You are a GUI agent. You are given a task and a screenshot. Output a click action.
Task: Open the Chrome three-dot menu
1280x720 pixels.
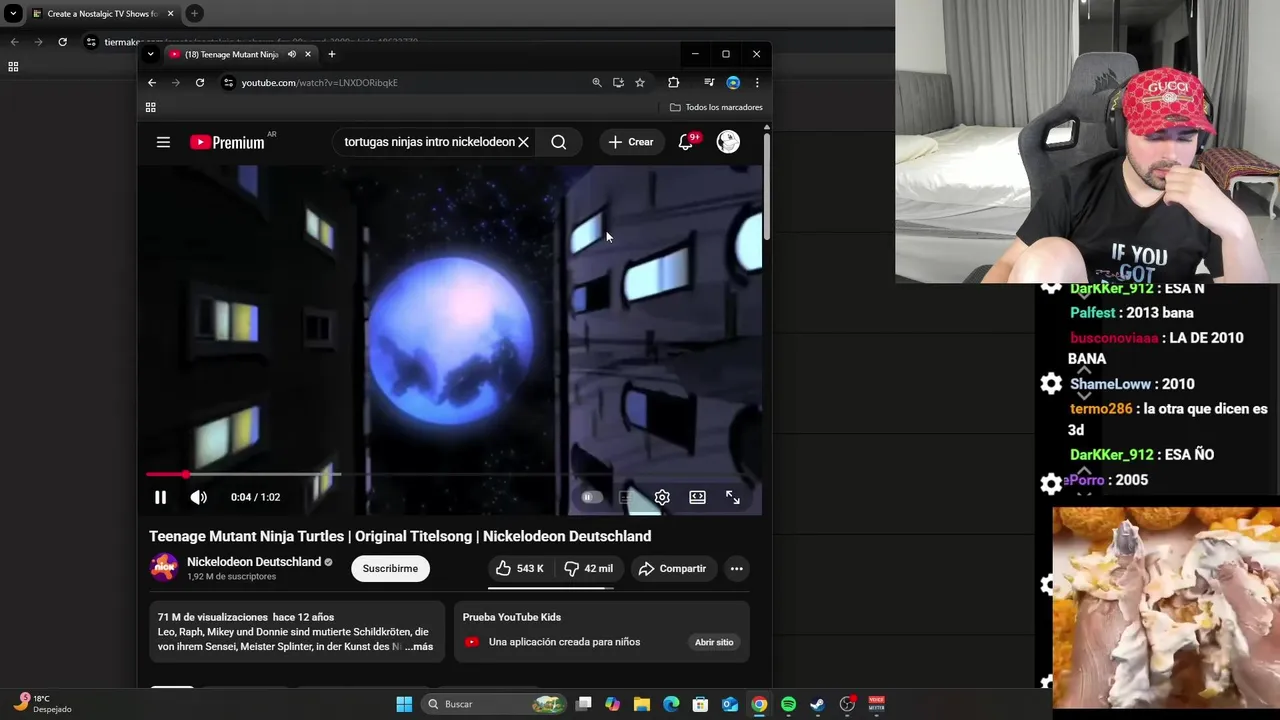(x=757, y=83)
